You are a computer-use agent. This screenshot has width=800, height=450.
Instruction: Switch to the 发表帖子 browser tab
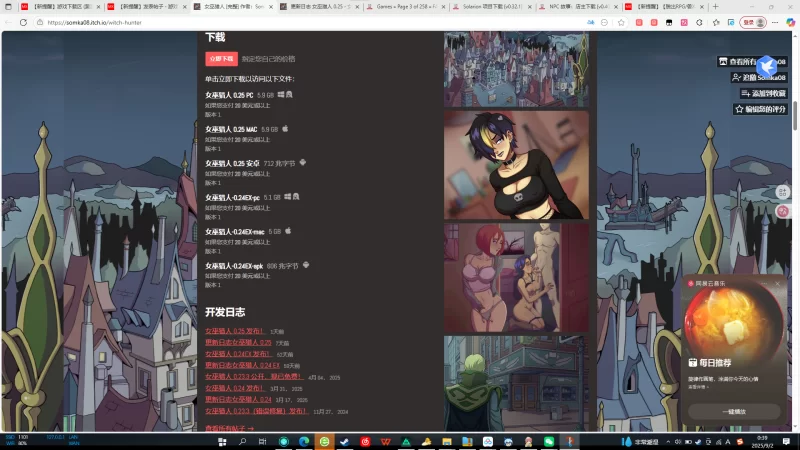coord(147,7)
